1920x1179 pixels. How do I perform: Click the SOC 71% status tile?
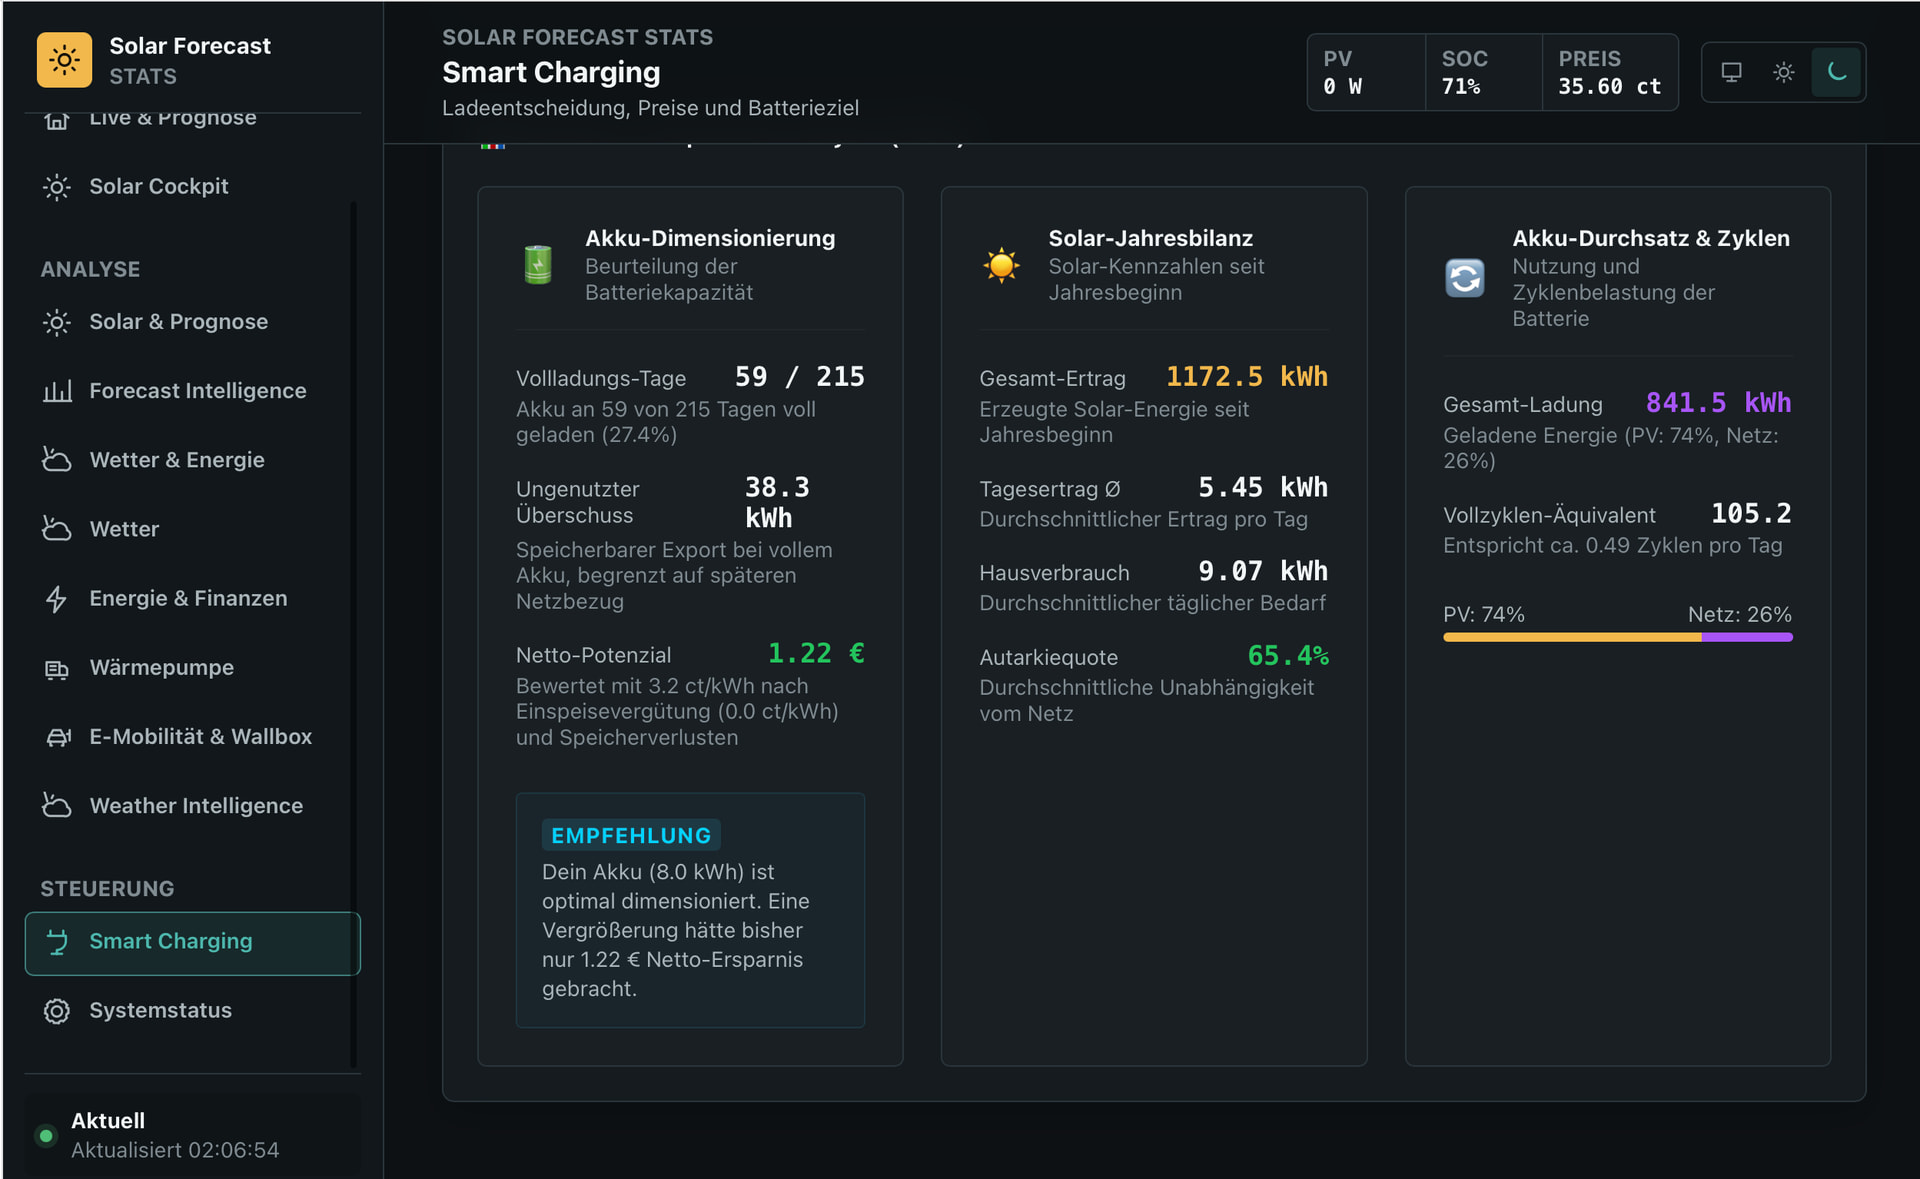click(1483, 73)
